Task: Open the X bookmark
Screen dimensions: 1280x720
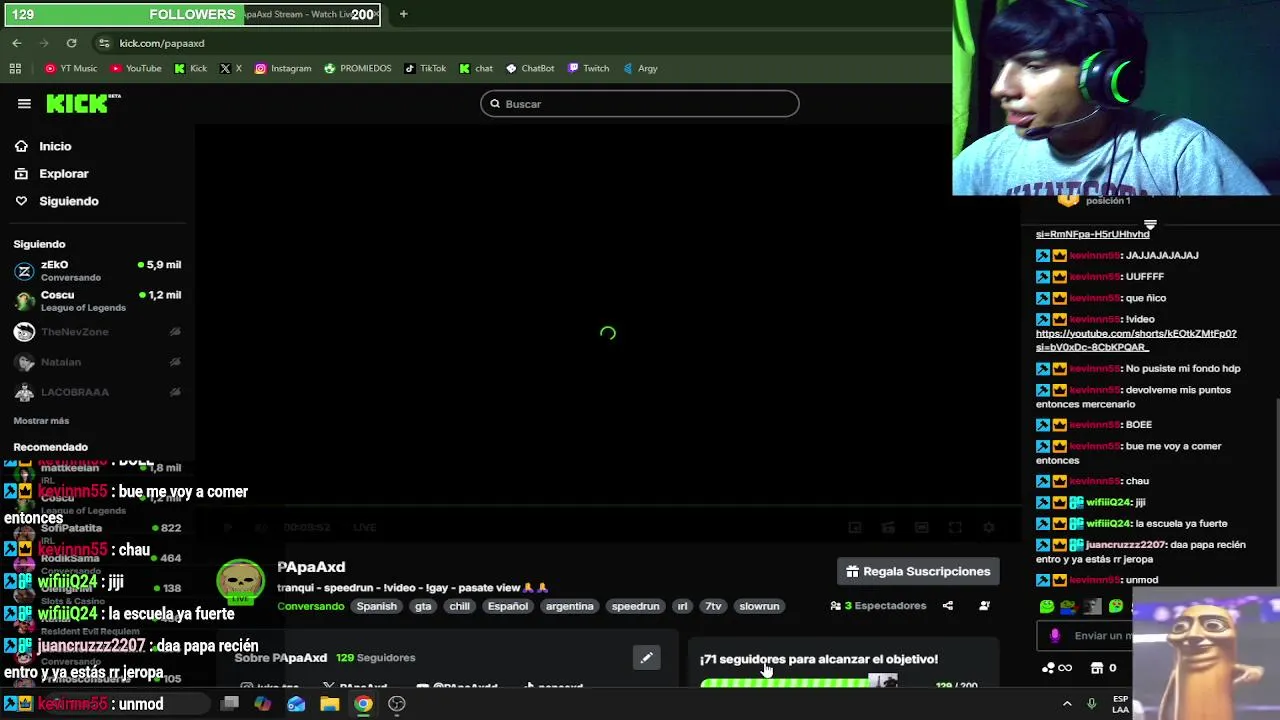Action: click(231, 68)
